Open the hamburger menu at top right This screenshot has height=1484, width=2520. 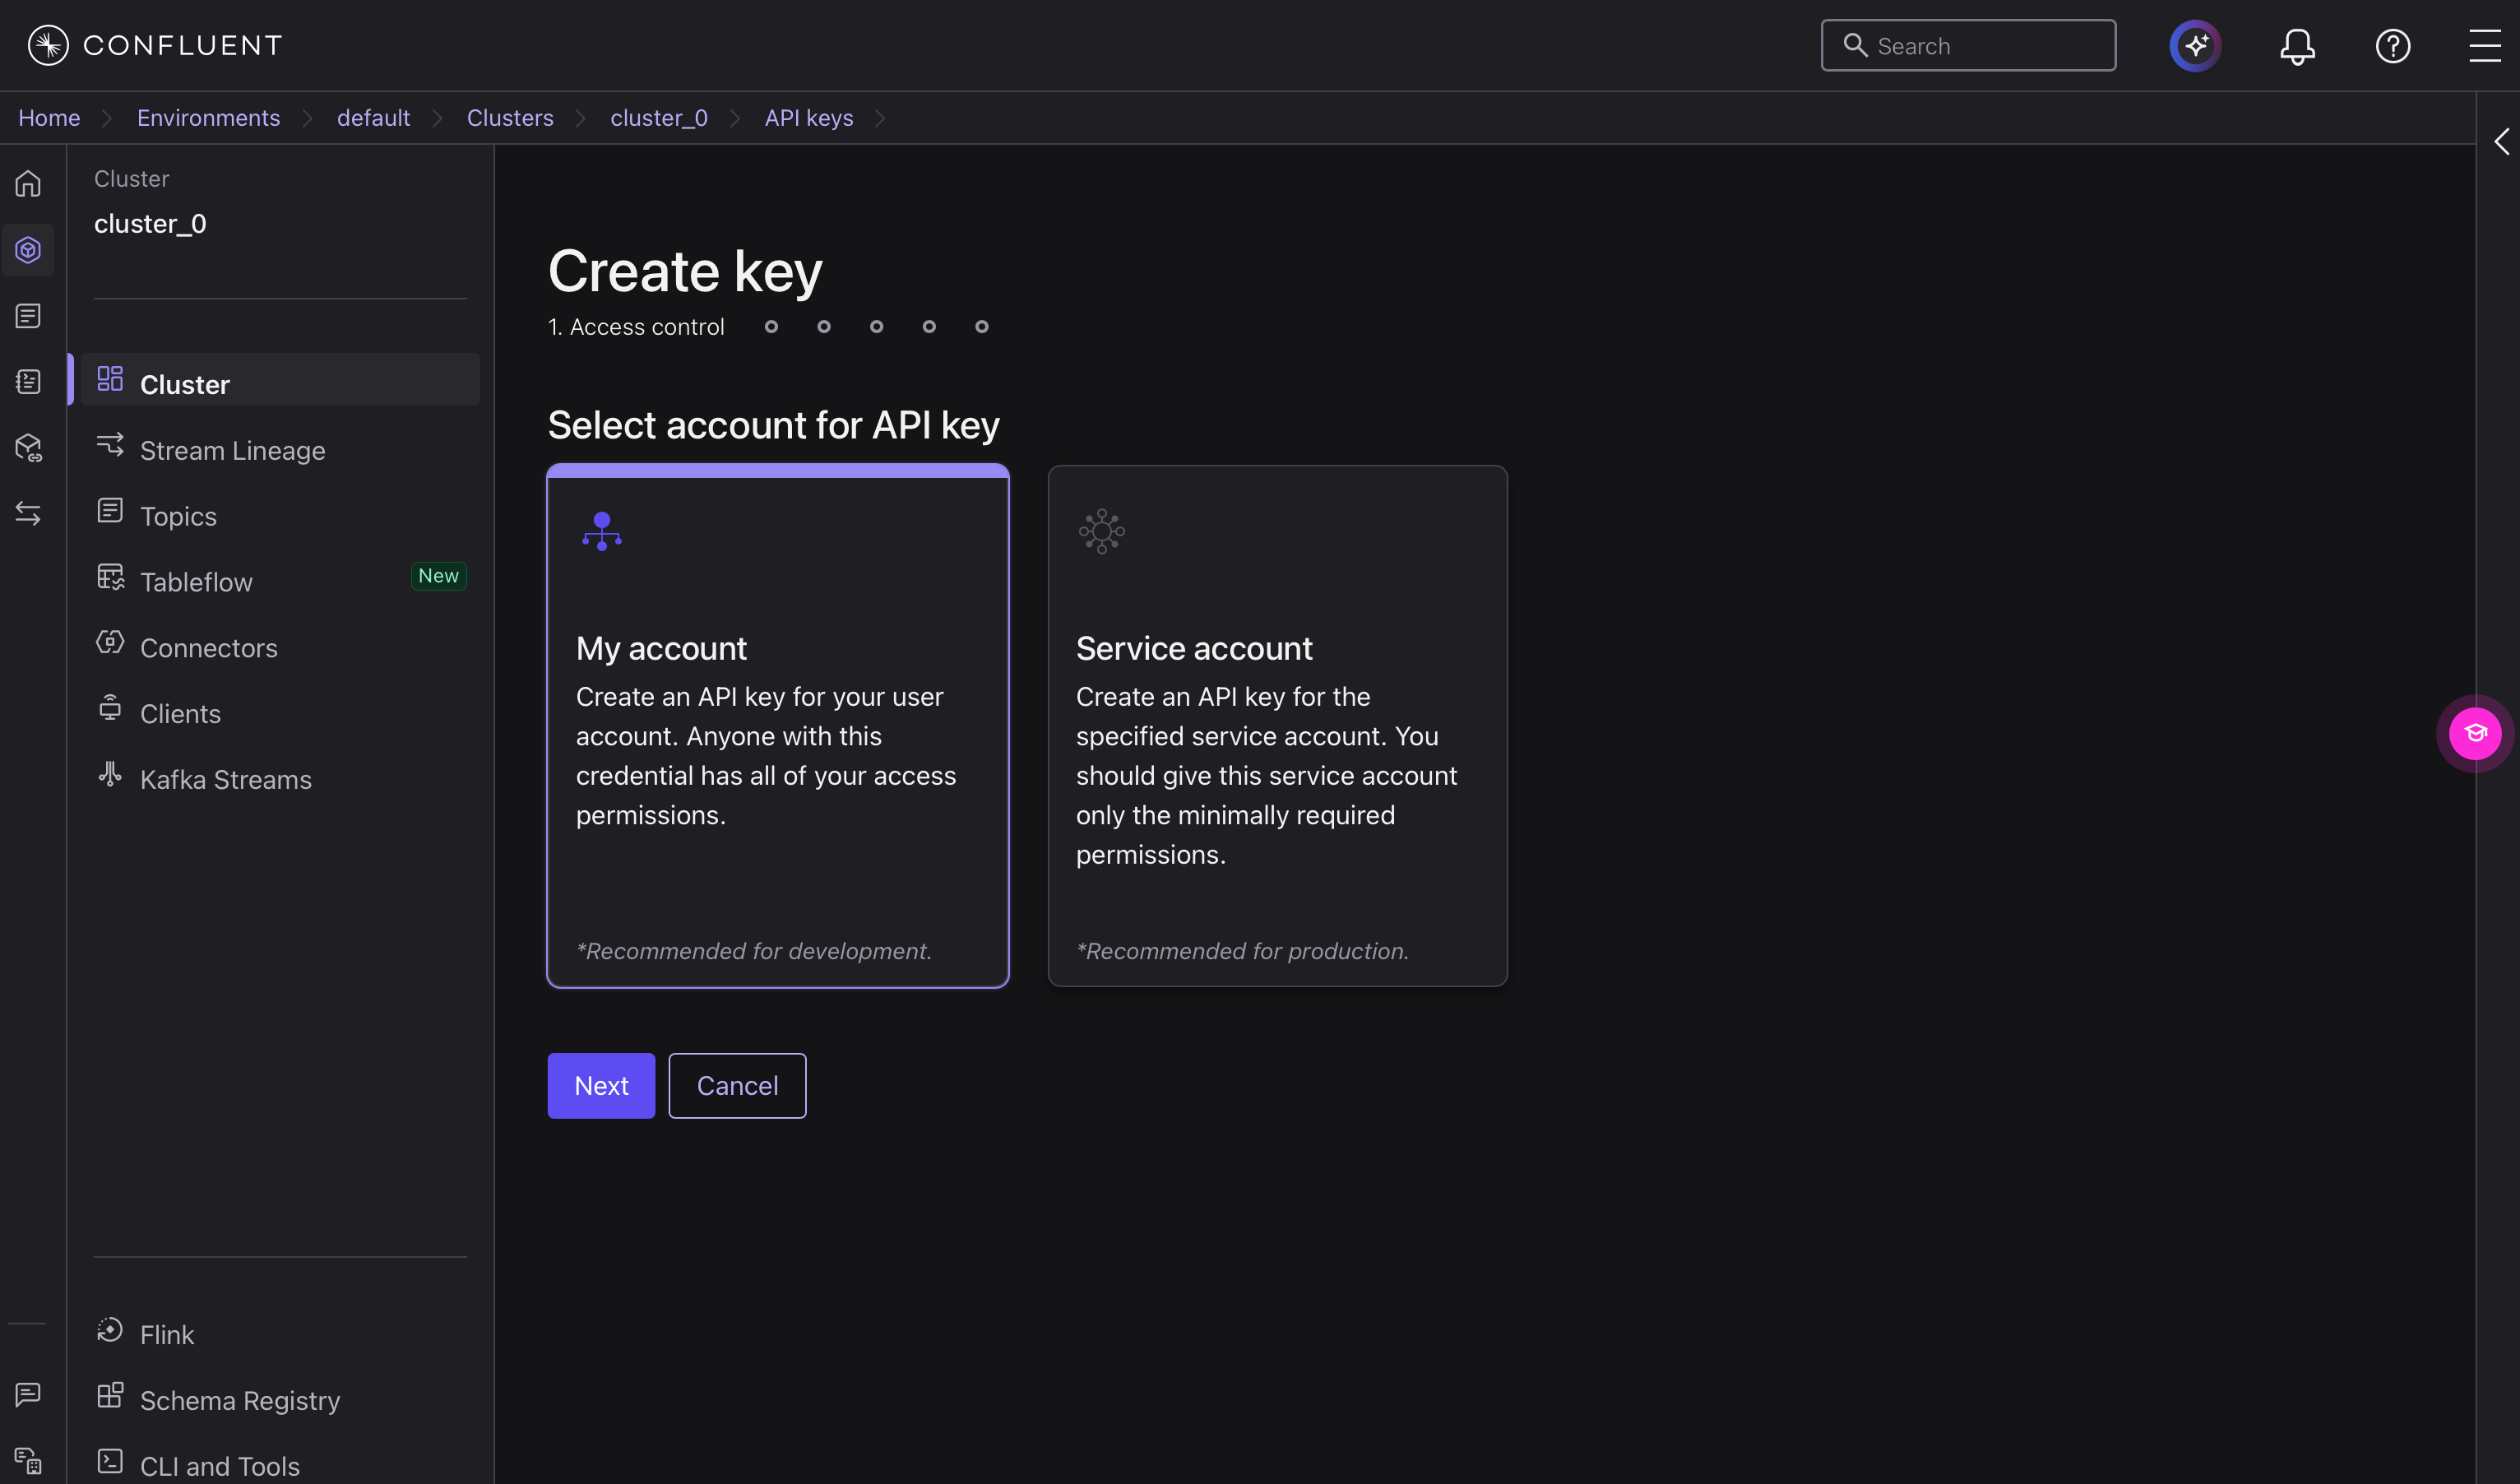click(x=2485, y=46)
